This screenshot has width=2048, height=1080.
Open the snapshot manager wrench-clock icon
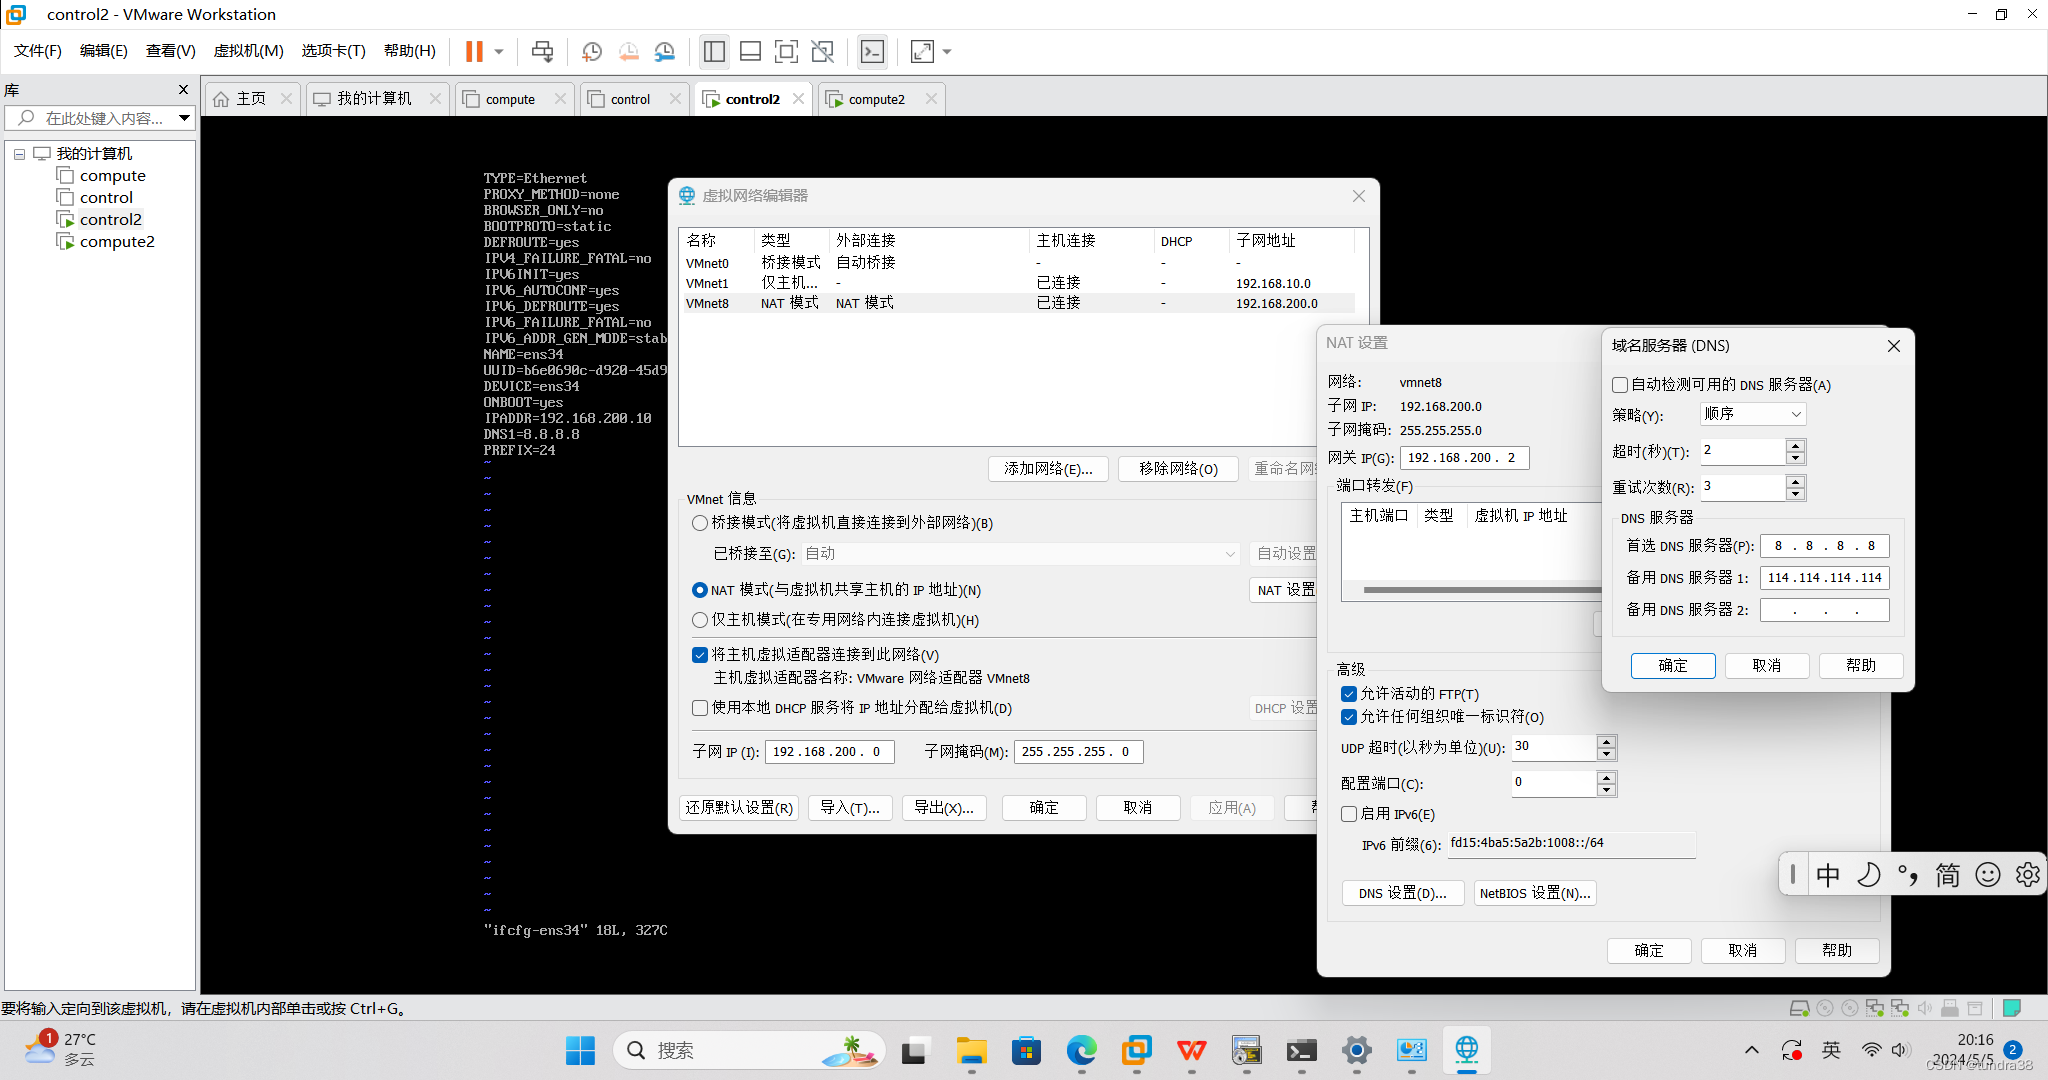[664, 51]
